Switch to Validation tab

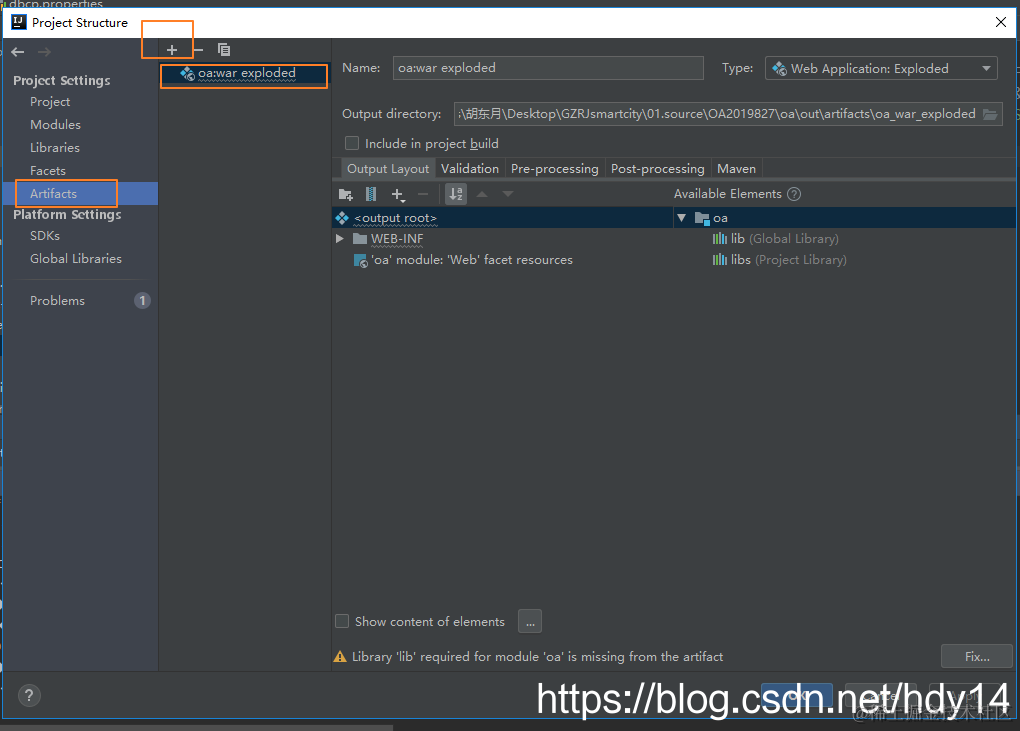point(470,168)
